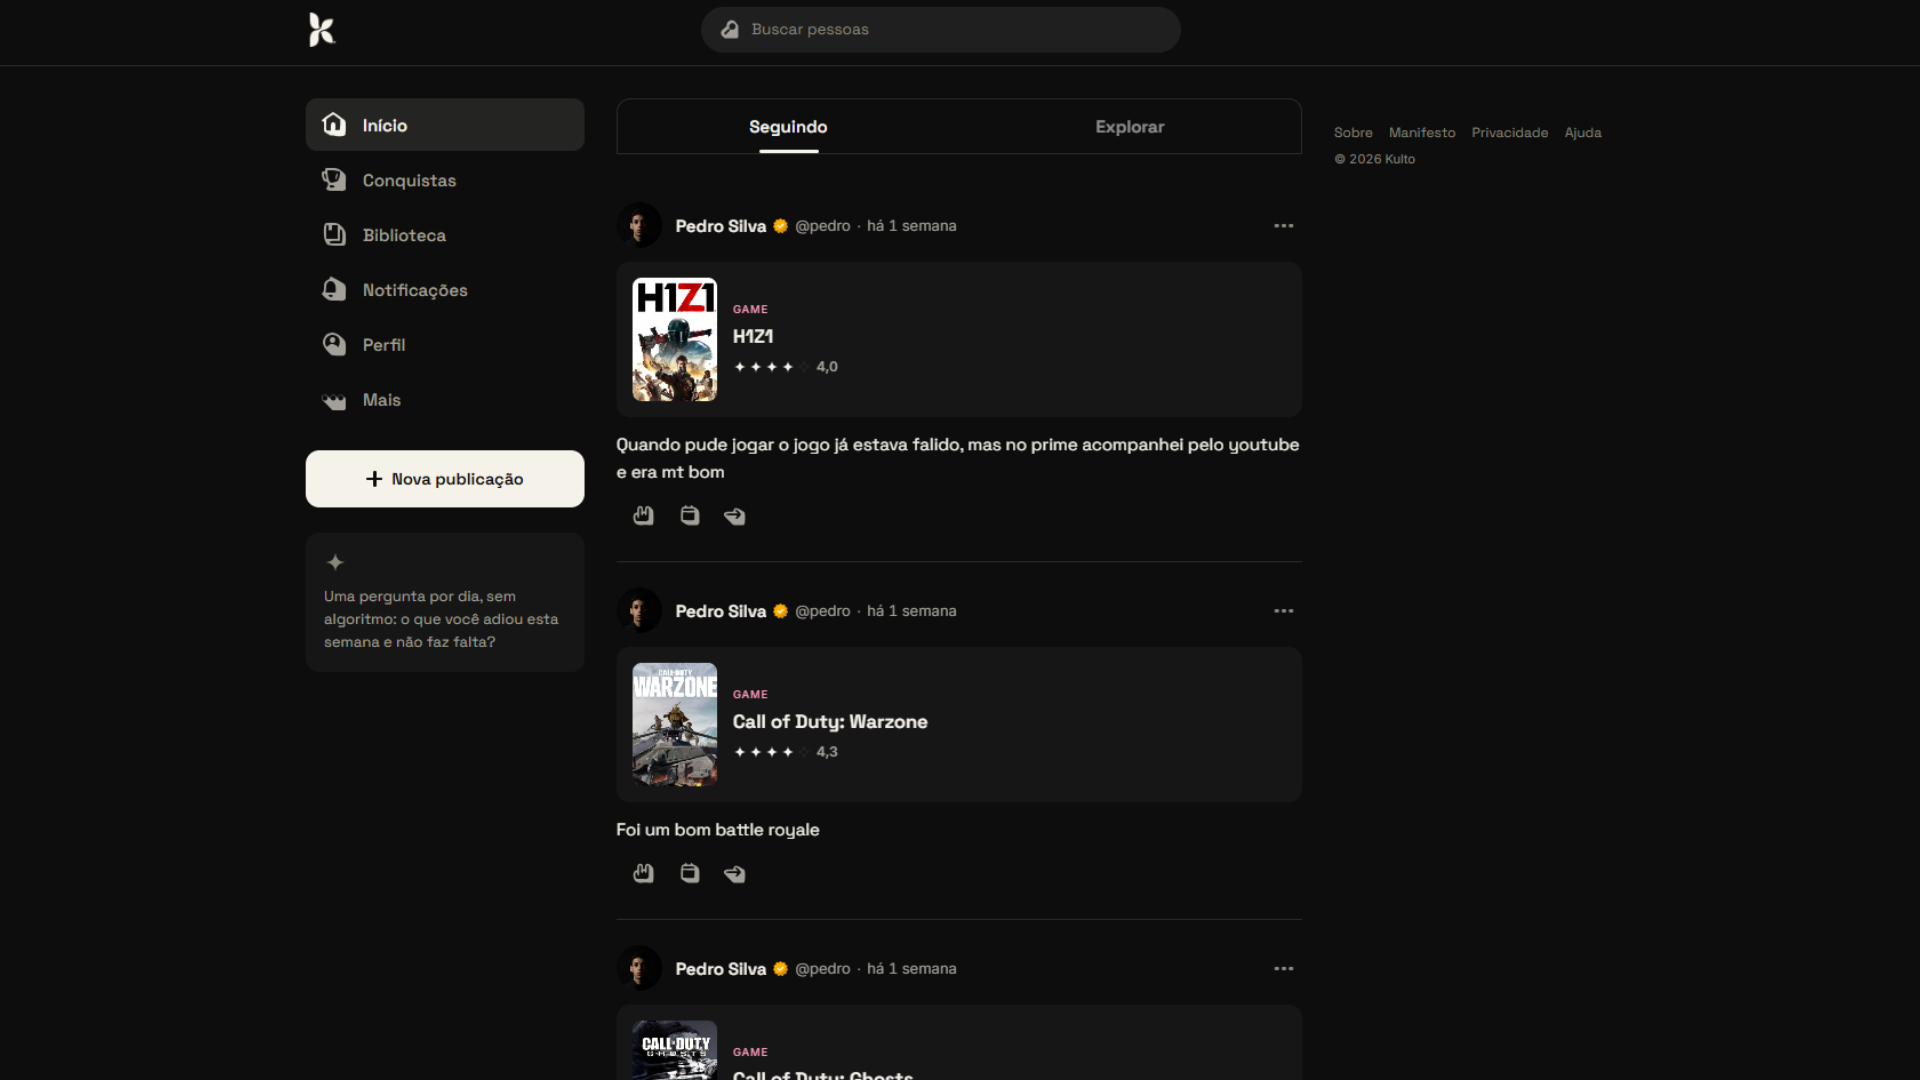Image resolution: width=1920 pixels, height=1080 pixels.
Task: Click the Biblioteca book icon
Action: point(334,234)
